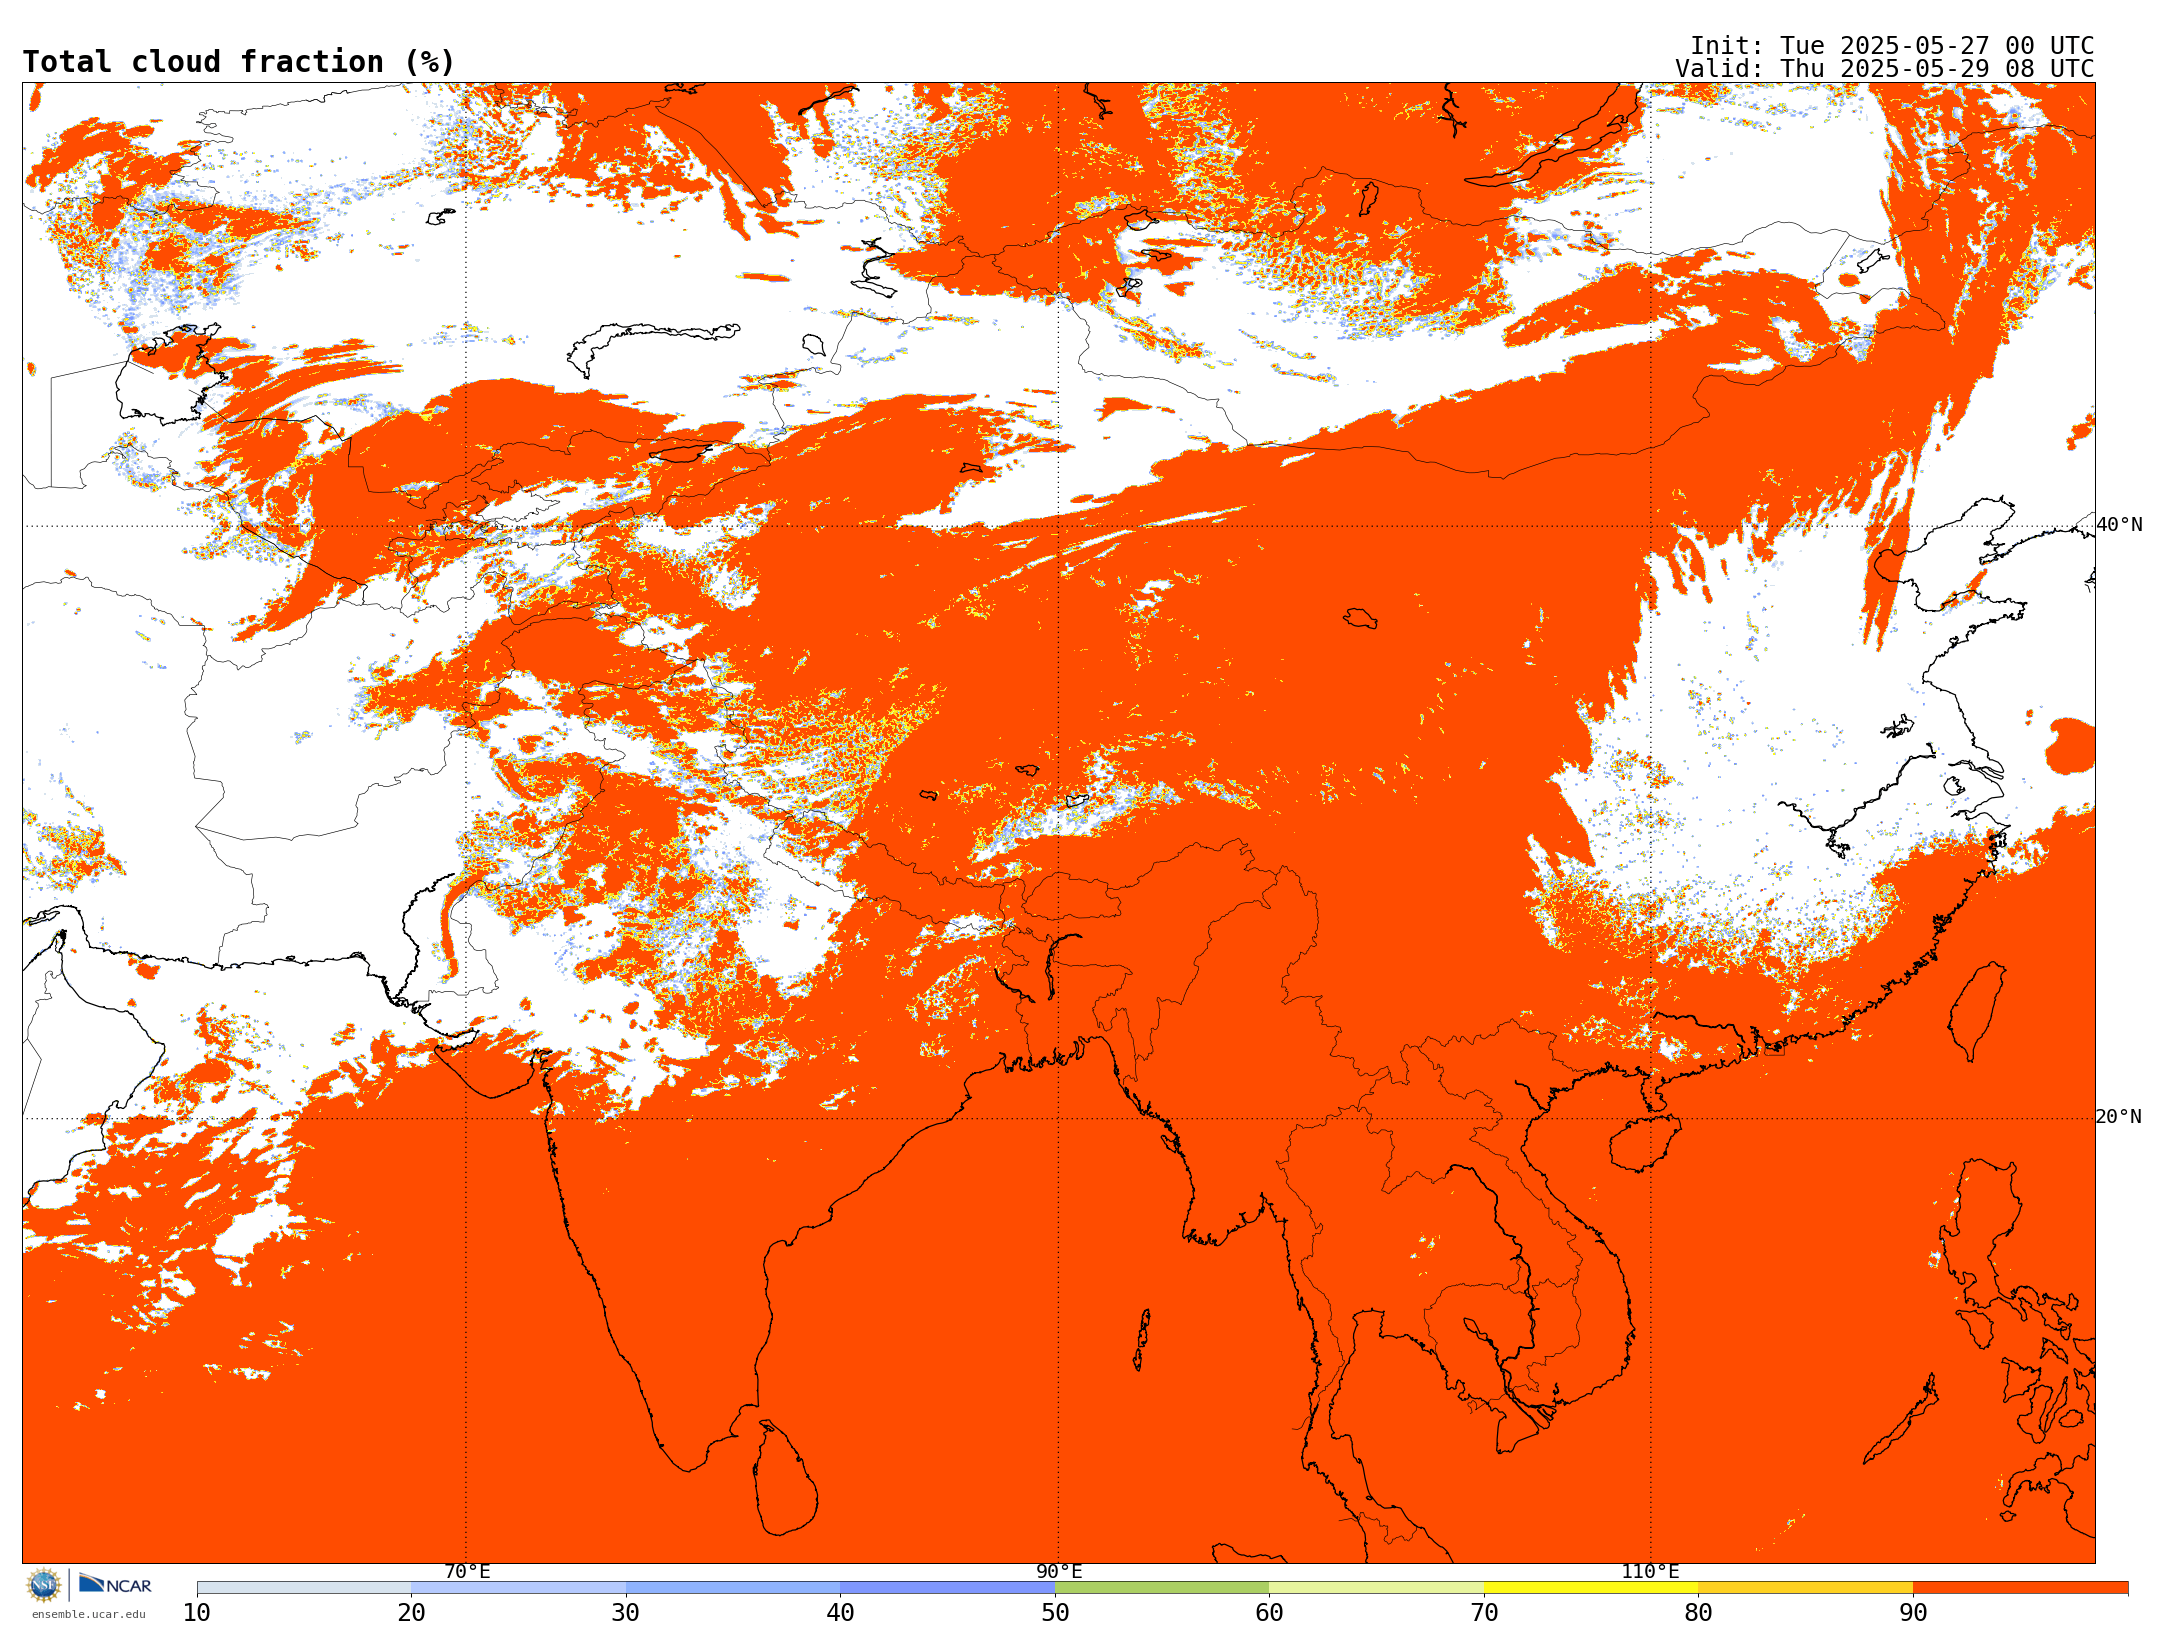Click the 90°E longitude label
Image resolution: width=2160 pixels, height=1626 pixels.
coord(1059,1572)
